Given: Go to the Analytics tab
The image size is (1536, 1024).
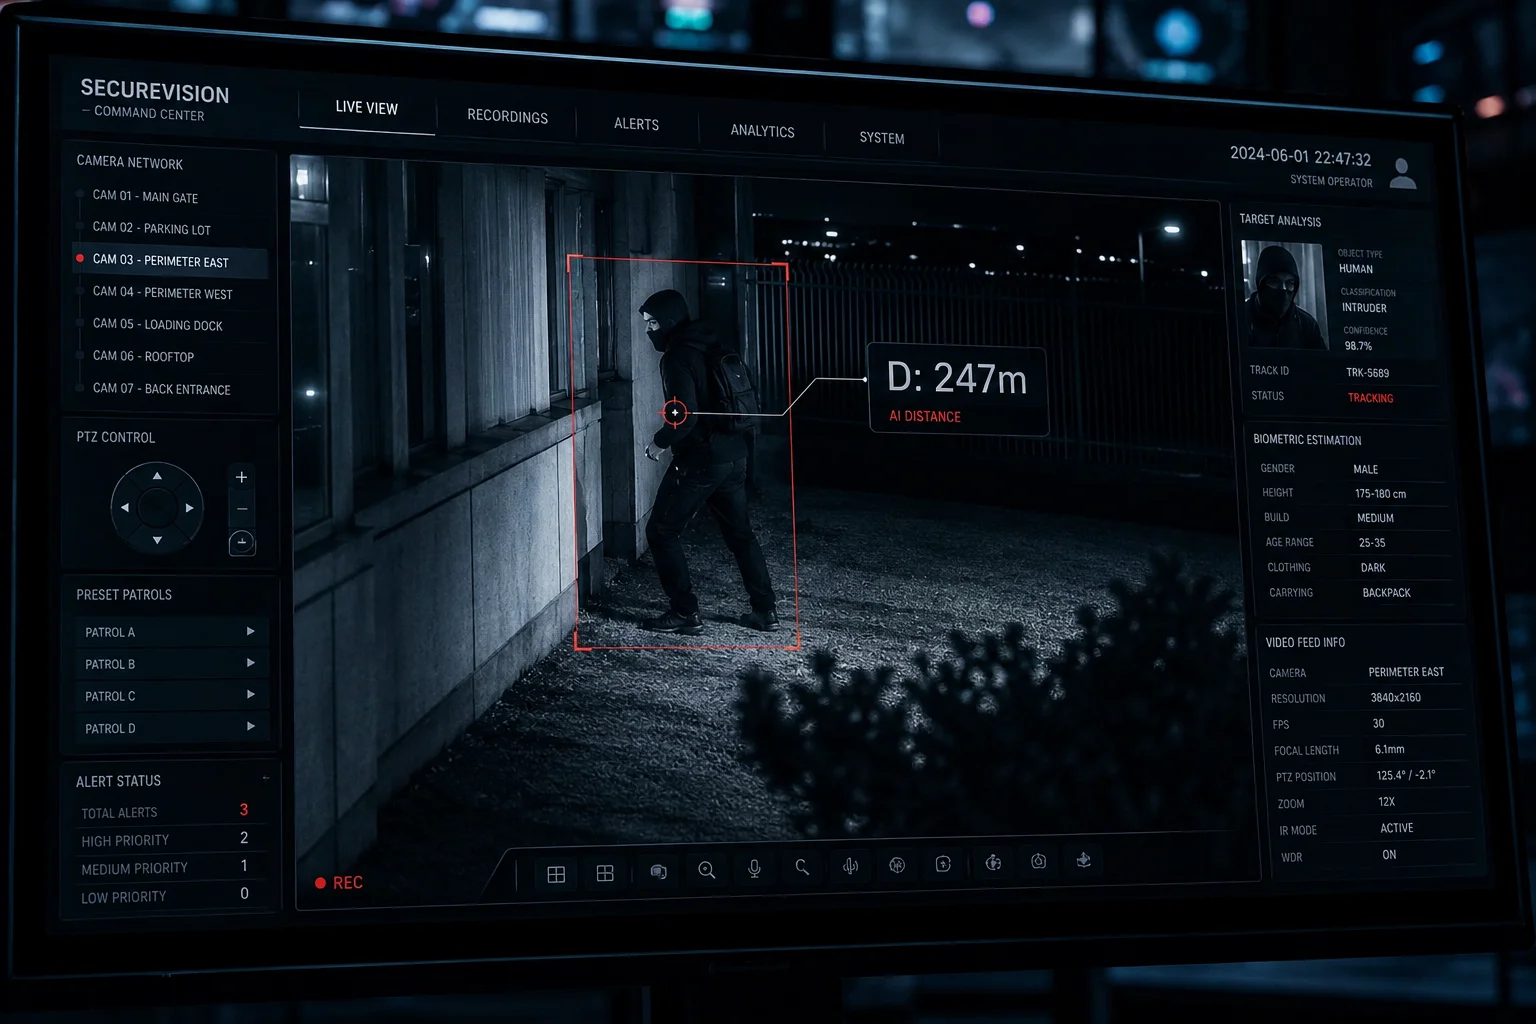Looking at the screenshot, I should 762,131.
